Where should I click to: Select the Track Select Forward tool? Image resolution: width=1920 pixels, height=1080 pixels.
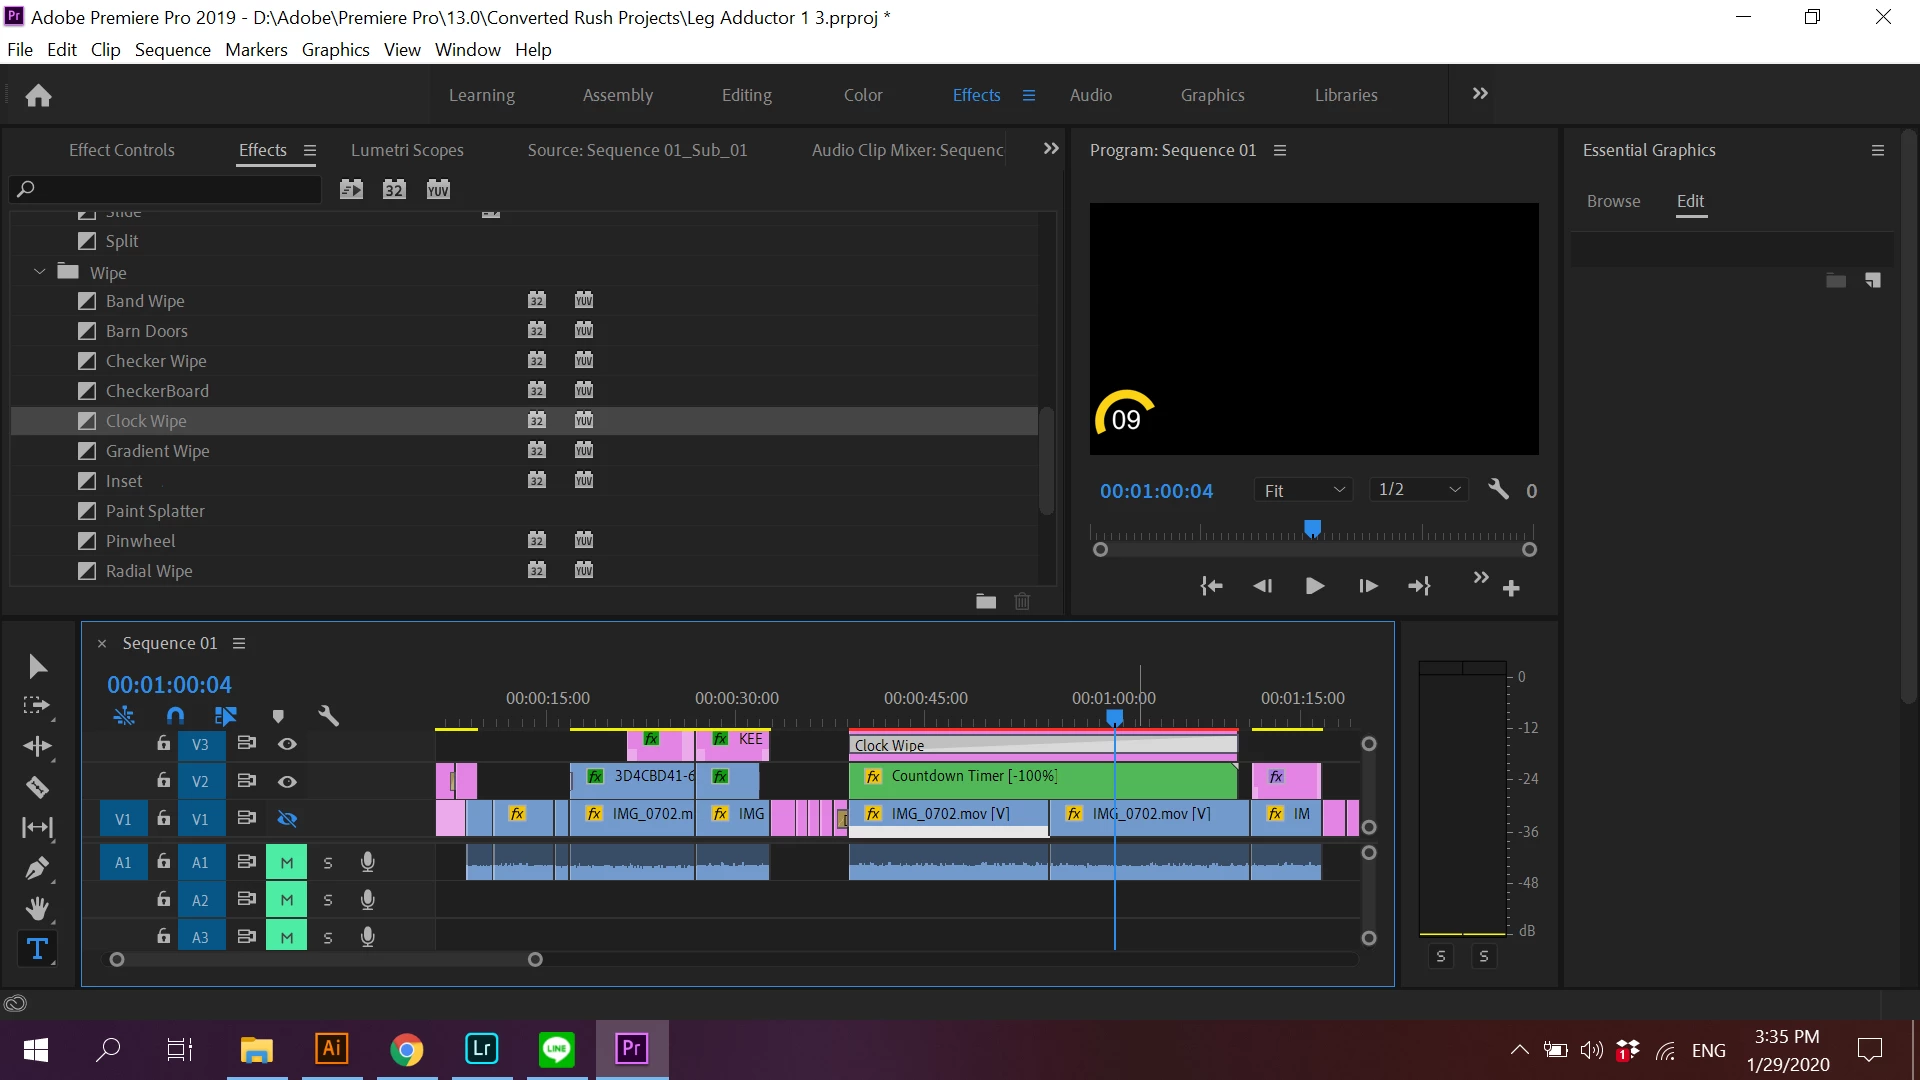point(37,706)
